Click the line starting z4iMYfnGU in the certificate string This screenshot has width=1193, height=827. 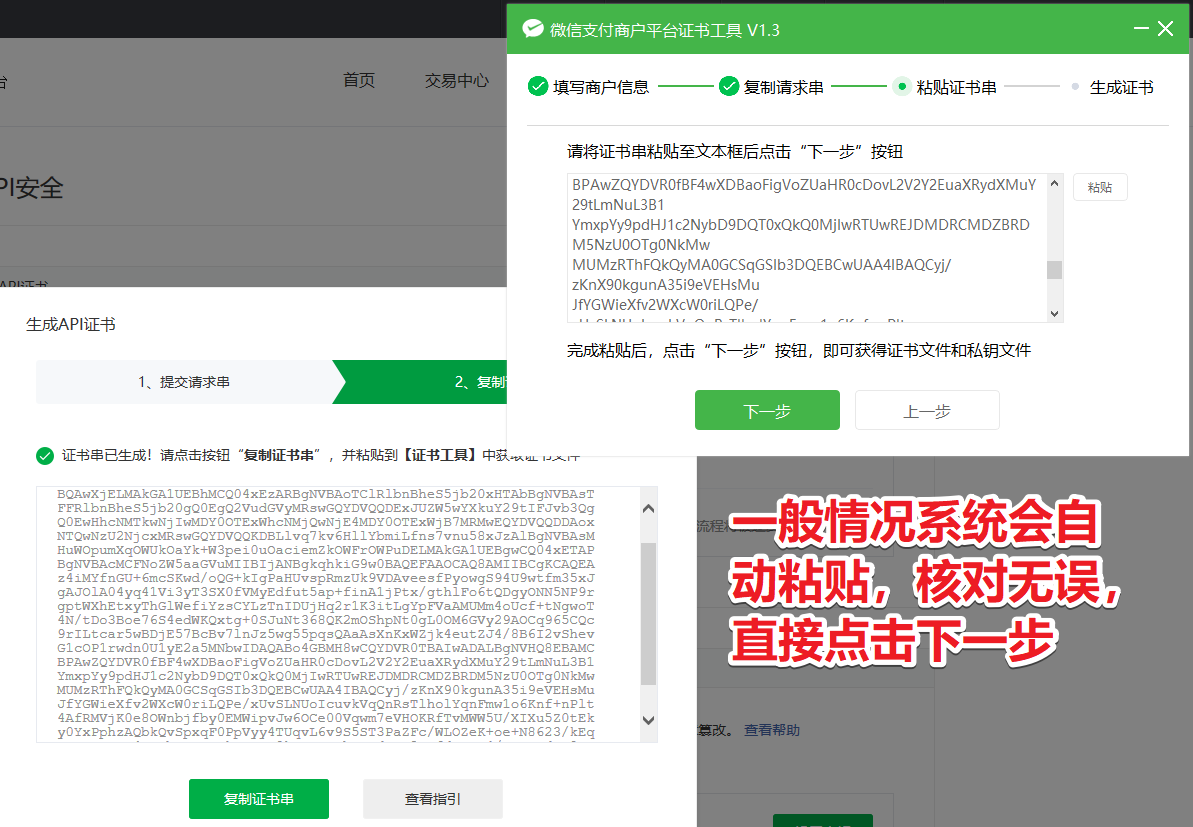pos(326,578)
